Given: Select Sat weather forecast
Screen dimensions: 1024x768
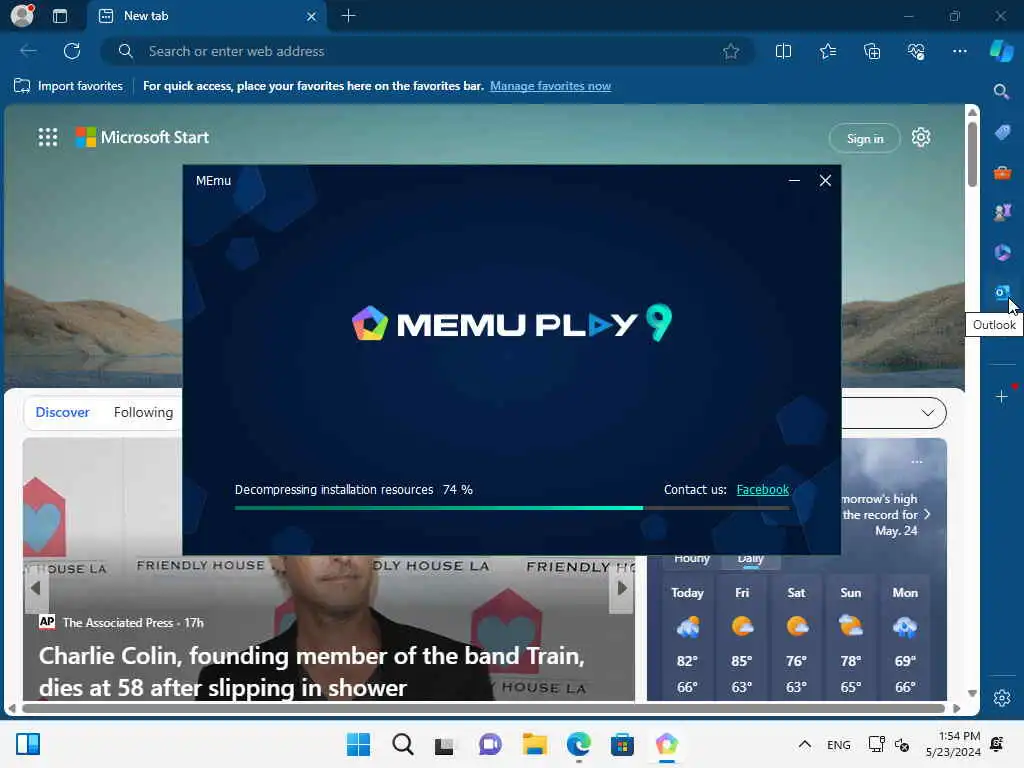Looking at the screenshot, I should [796, 639].
